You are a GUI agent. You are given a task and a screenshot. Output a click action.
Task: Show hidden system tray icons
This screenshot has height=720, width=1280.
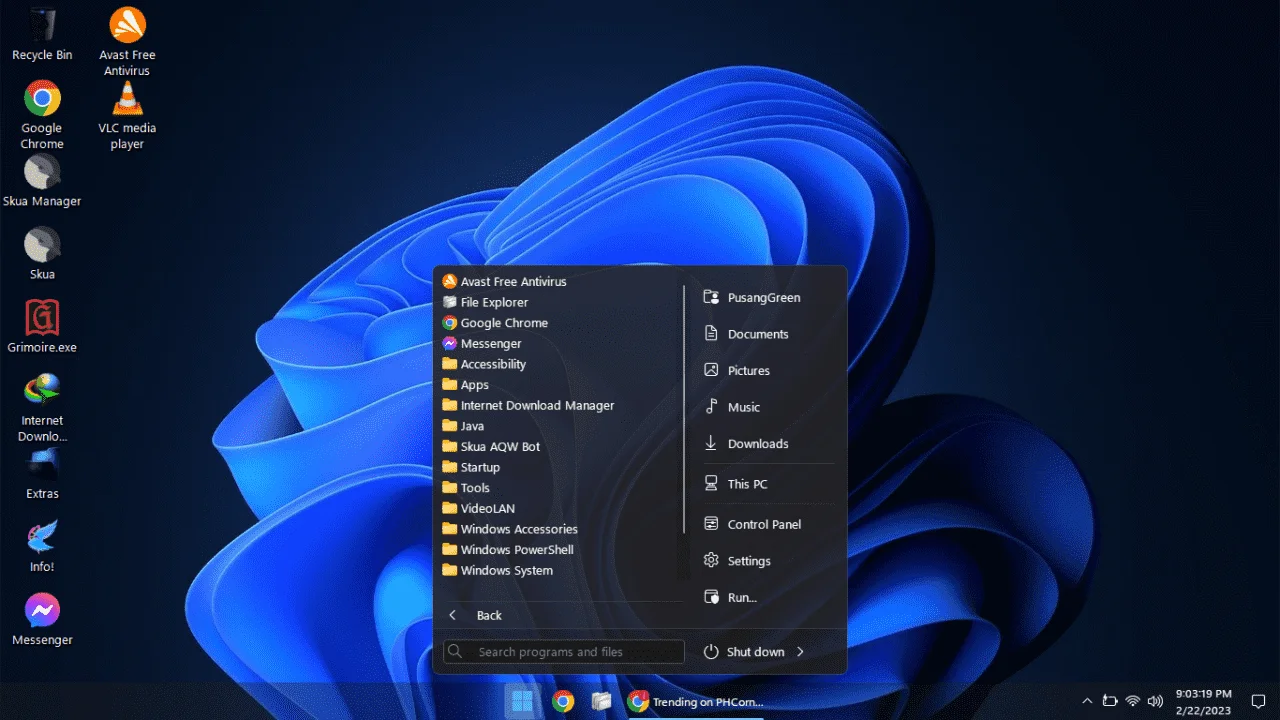[1087, 701]
